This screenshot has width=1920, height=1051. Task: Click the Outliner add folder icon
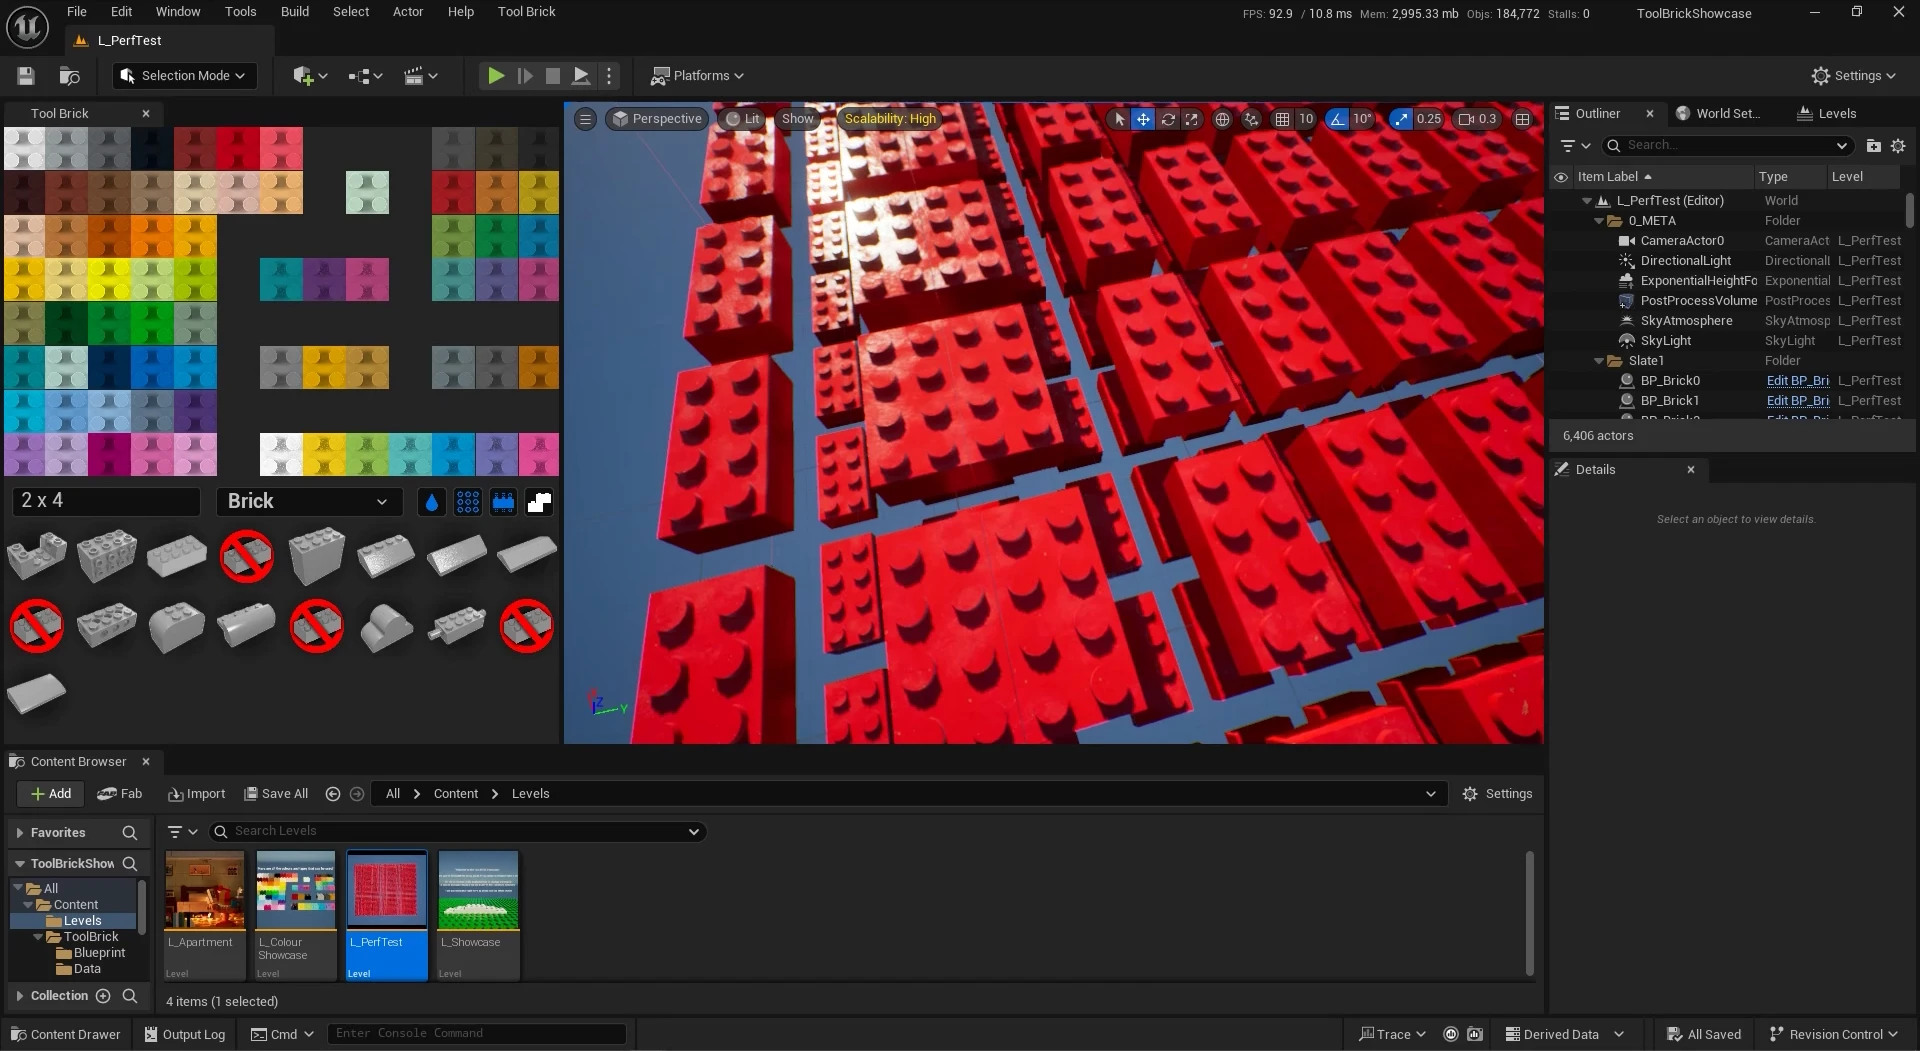1873,146
